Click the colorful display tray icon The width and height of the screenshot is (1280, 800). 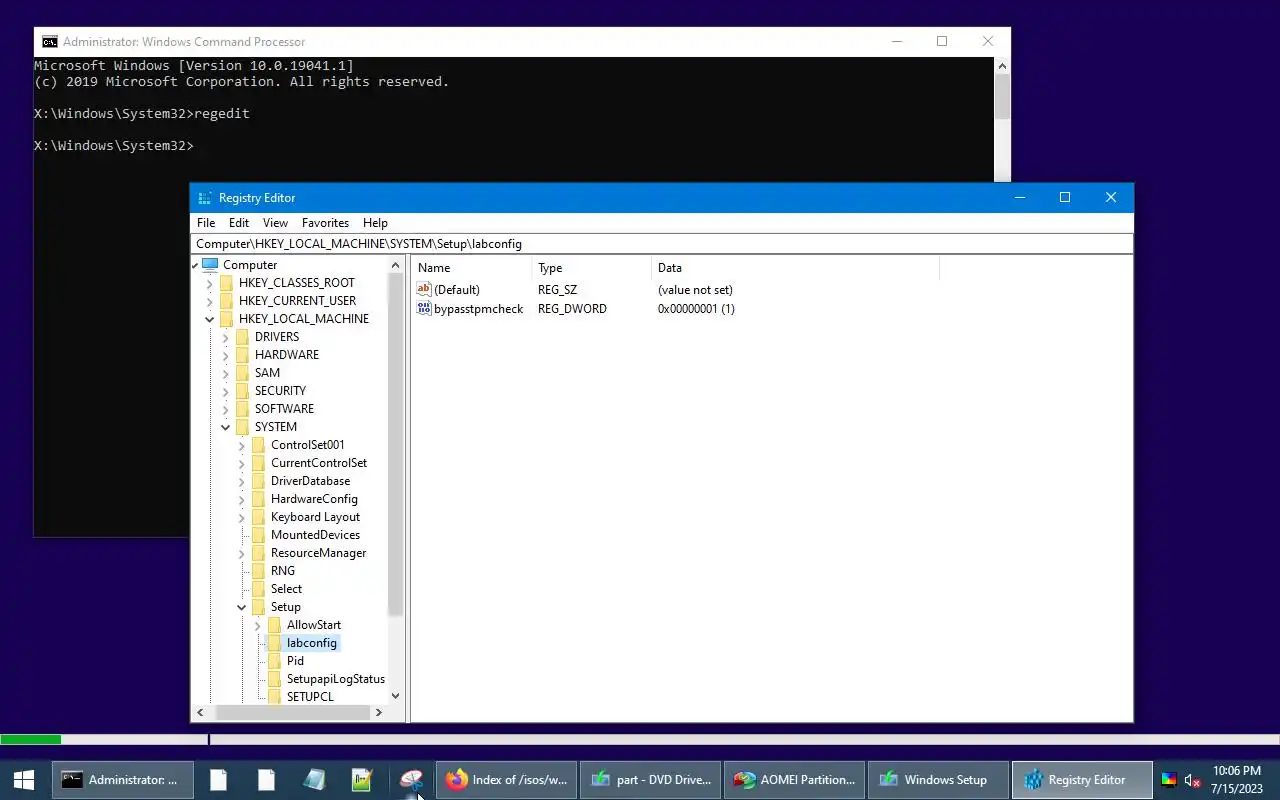(x=1168, y=780)
